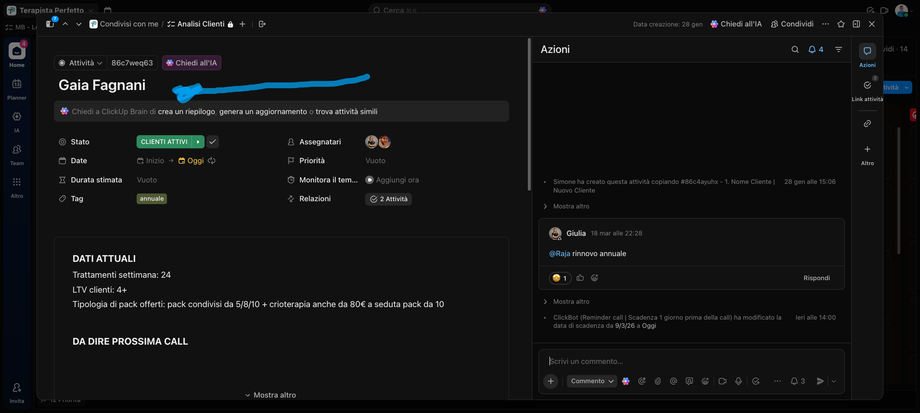Click the task ID 86c7weq63
Image resolution: width=920 pixels, height=413 pixels.
[132, 63]
